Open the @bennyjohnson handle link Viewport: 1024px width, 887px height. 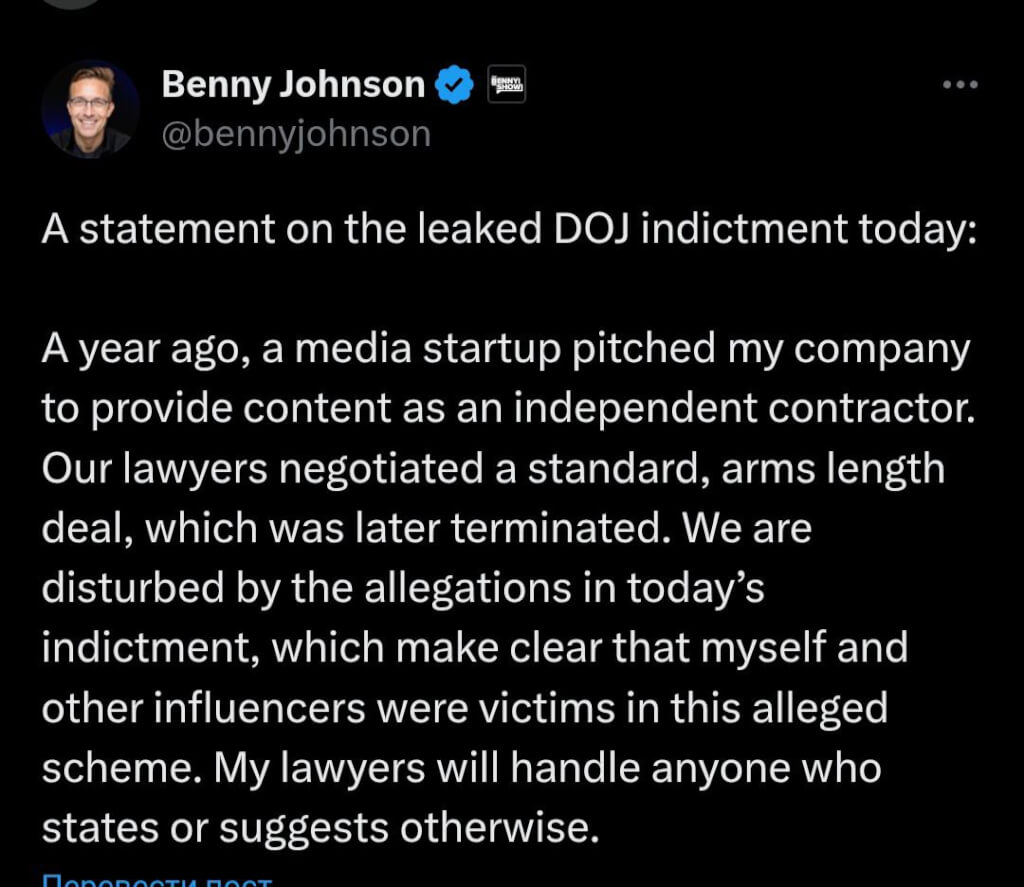point(296,134)
